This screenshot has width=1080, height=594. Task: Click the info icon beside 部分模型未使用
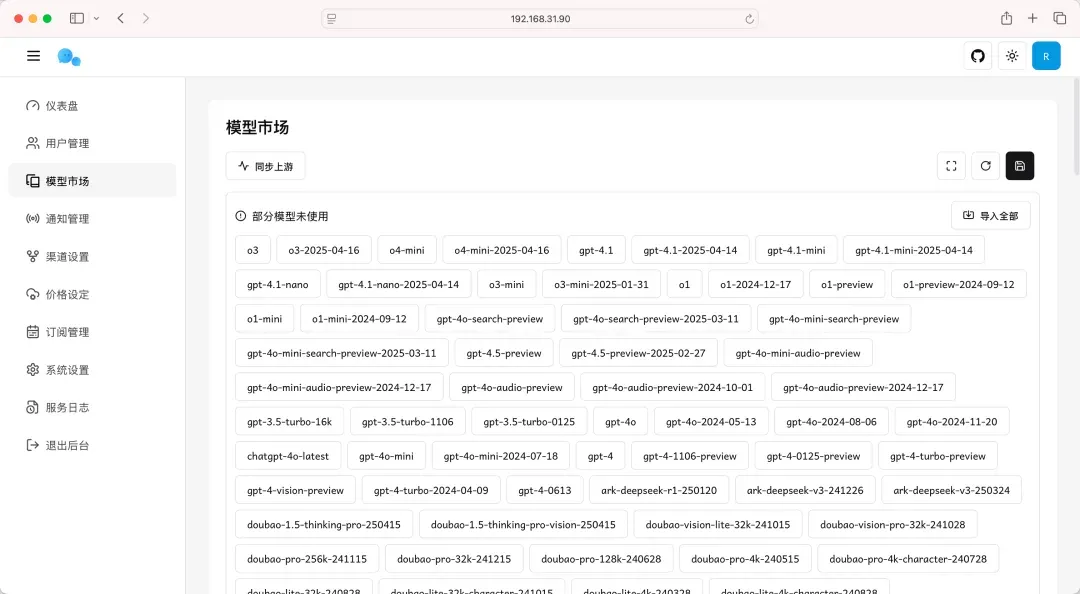[240, 216]
